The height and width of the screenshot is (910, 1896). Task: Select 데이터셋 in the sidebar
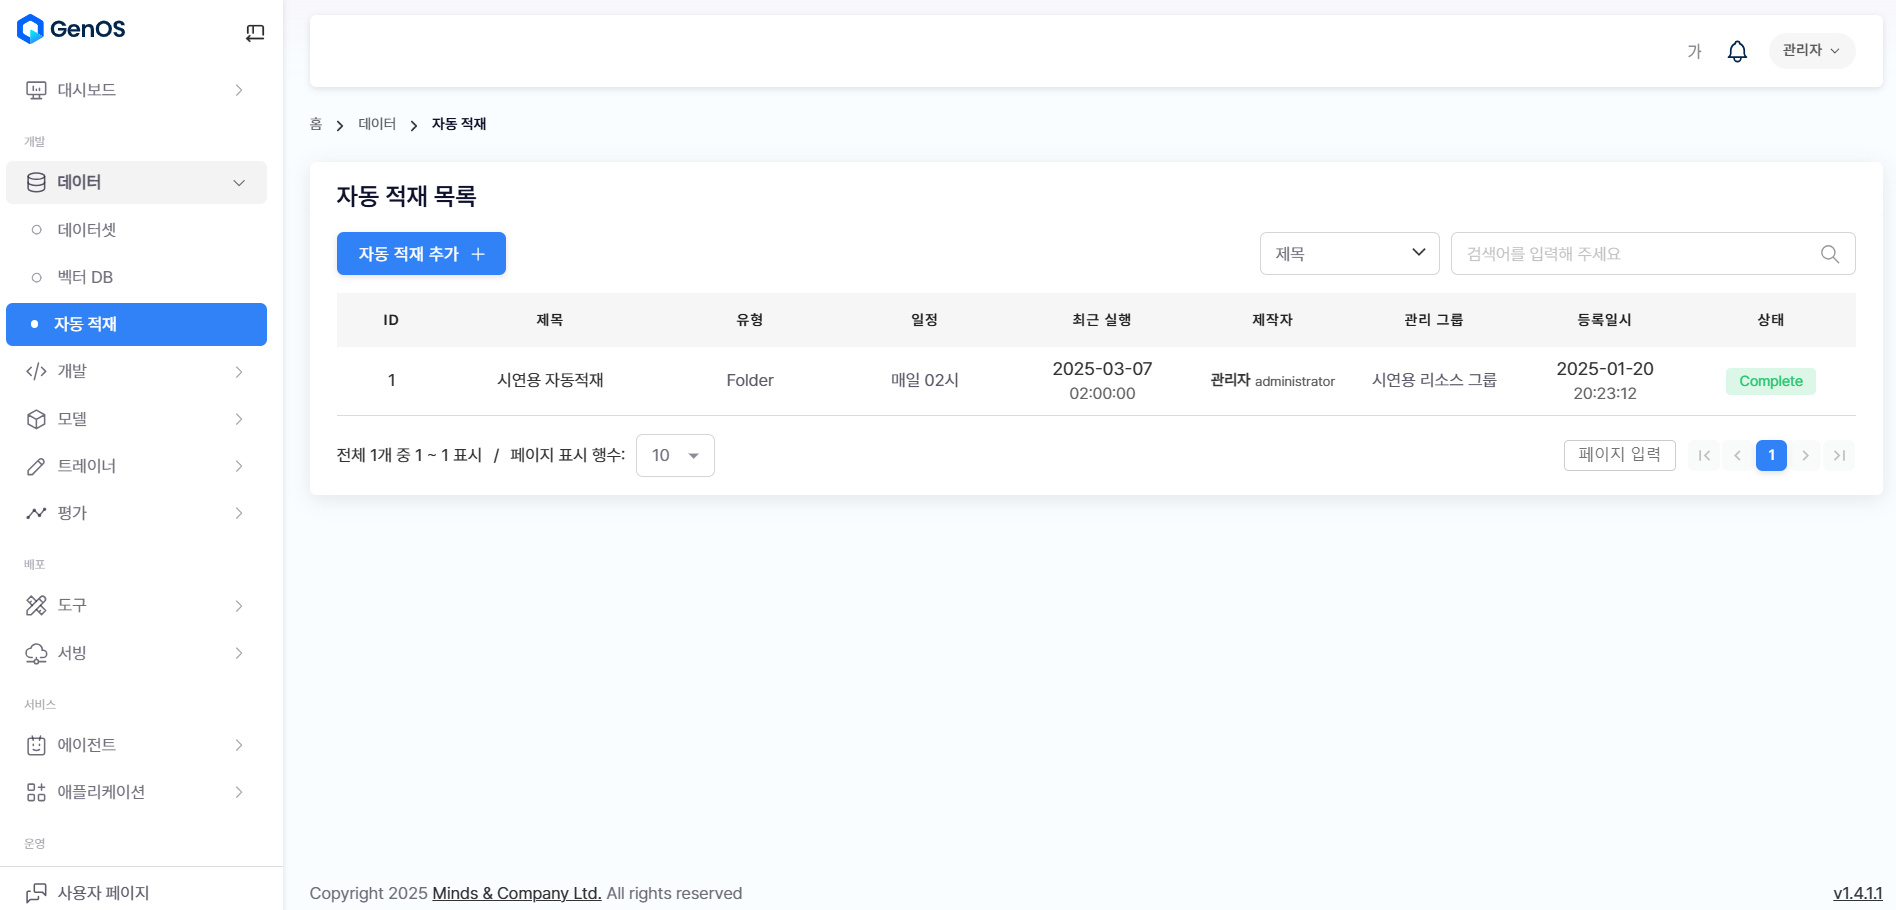(x=87, y=230)
